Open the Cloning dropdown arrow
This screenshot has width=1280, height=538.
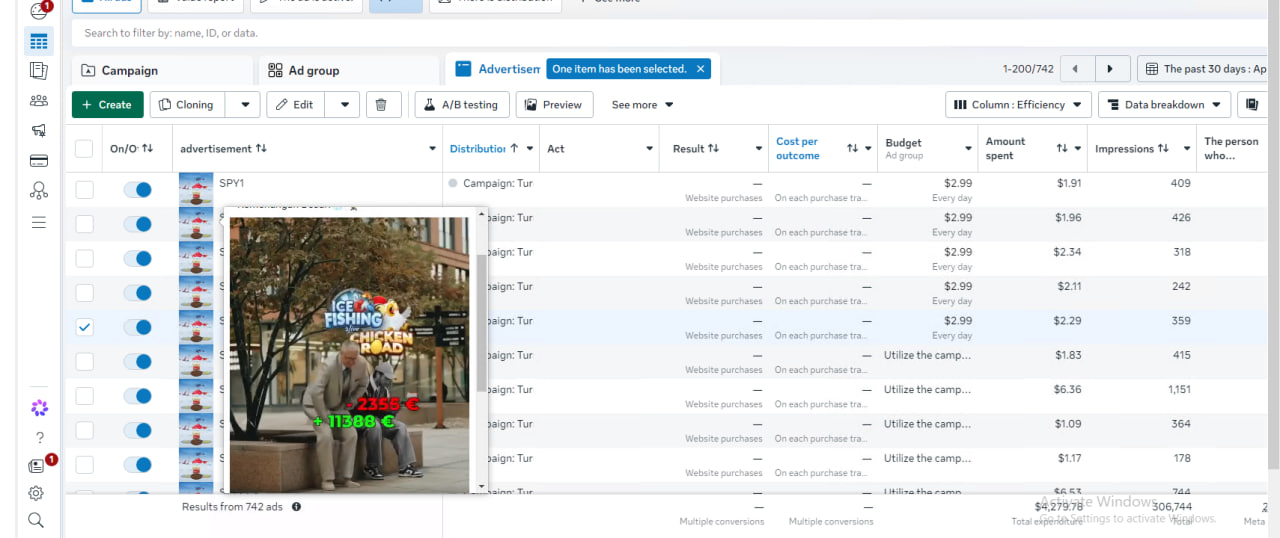pos(243,104)
